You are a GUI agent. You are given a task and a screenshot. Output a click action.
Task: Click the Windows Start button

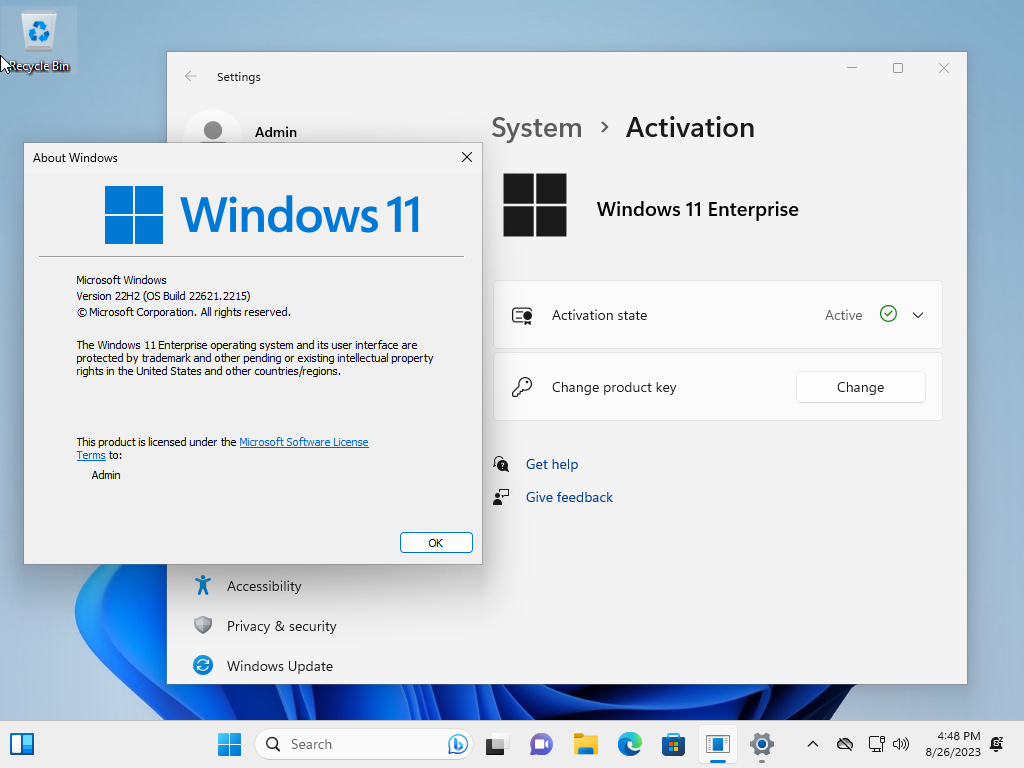(229, 744)
